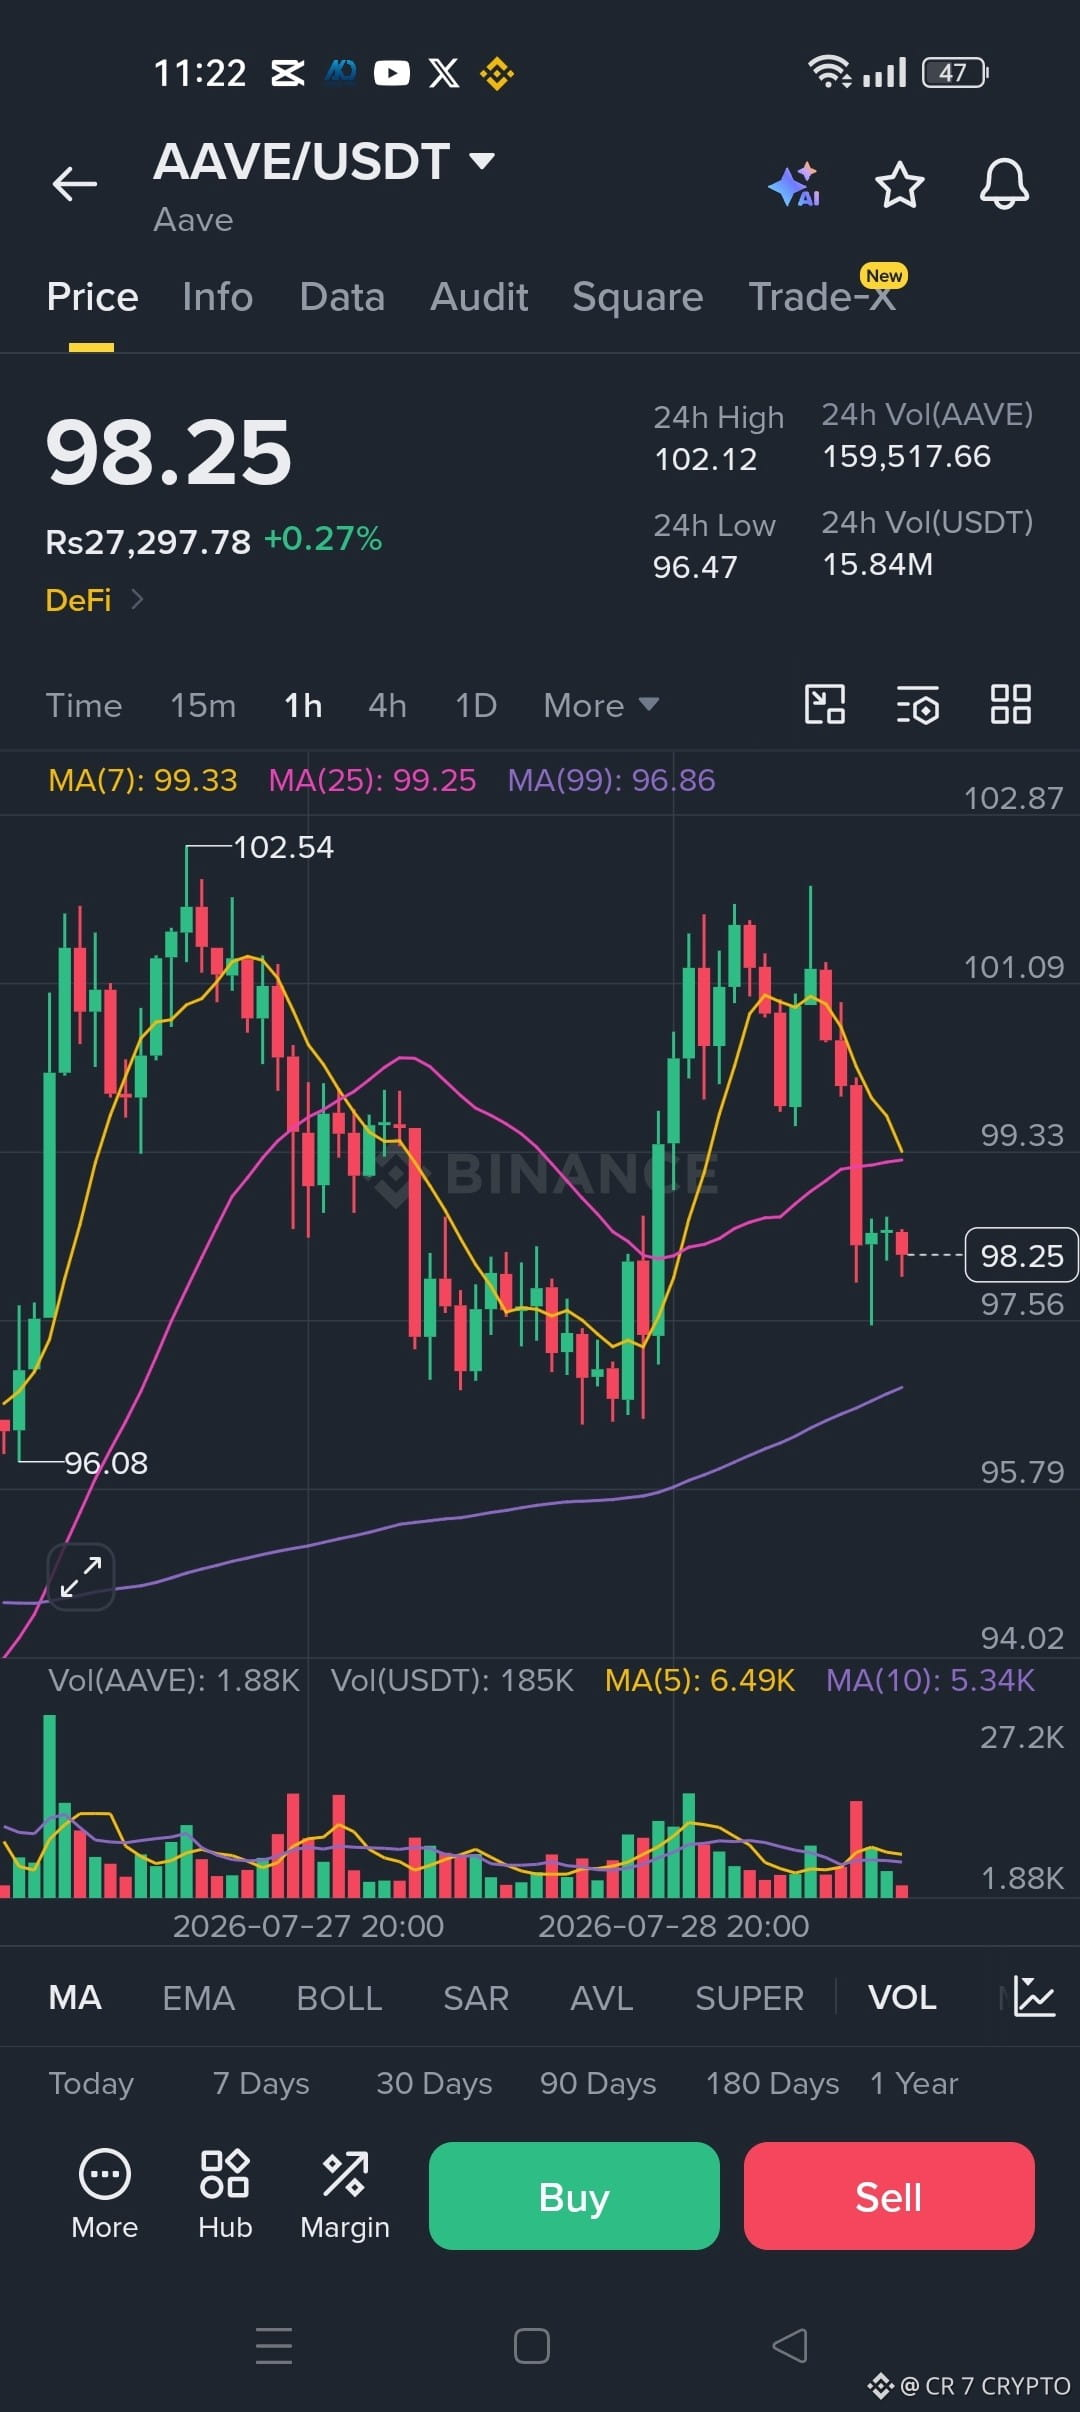Tap Android back navigation triangle
The height and width of the screenshot is (2412, 1080).
pyautogui.click(x=790, y=2345)
